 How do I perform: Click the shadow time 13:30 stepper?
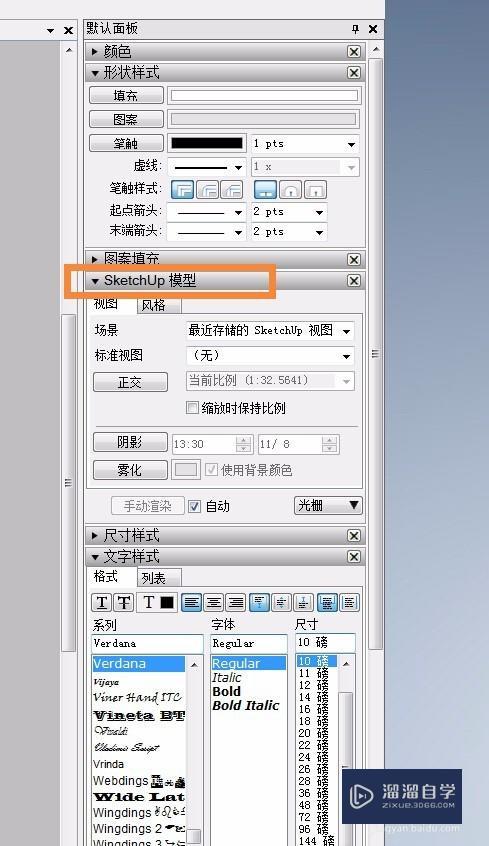[x=243, y=444]
